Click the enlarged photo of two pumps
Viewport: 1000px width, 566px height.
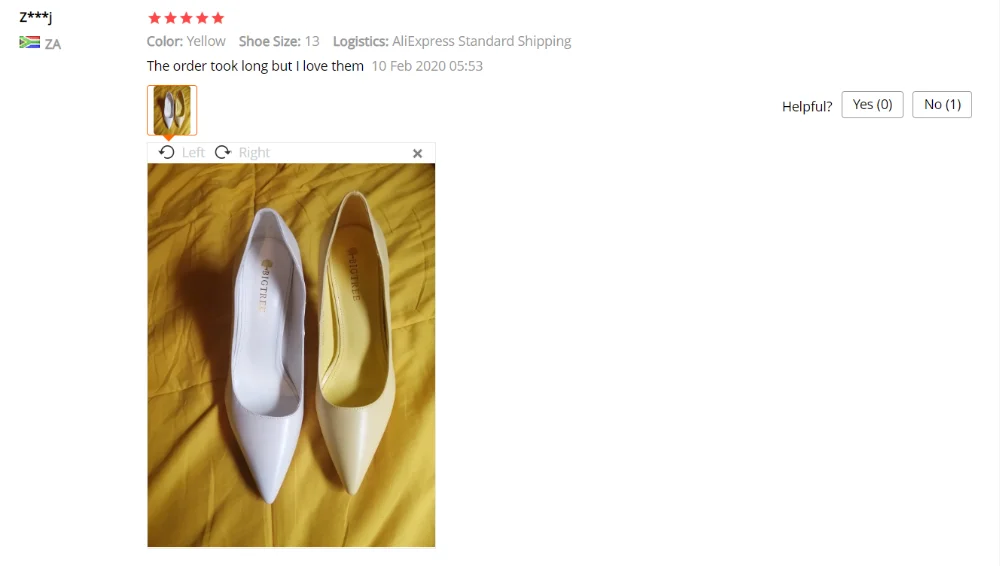tap(291, 355)
